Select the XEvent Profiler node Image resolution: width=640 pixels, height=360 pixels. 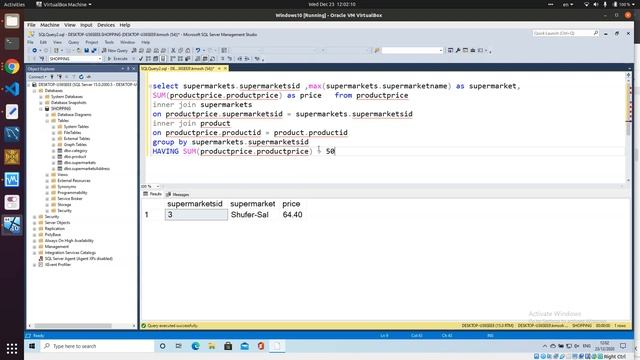tap(58, 265)
